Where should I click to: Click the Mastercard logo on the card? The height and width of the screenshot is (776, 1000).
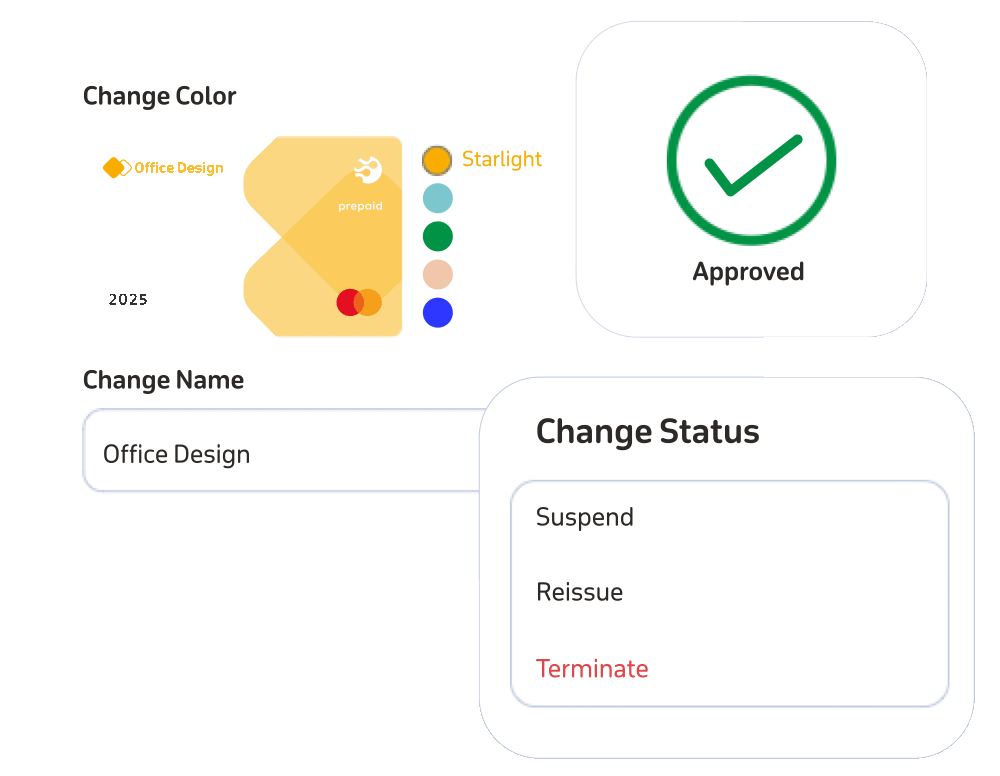click(x=359, y=302)
